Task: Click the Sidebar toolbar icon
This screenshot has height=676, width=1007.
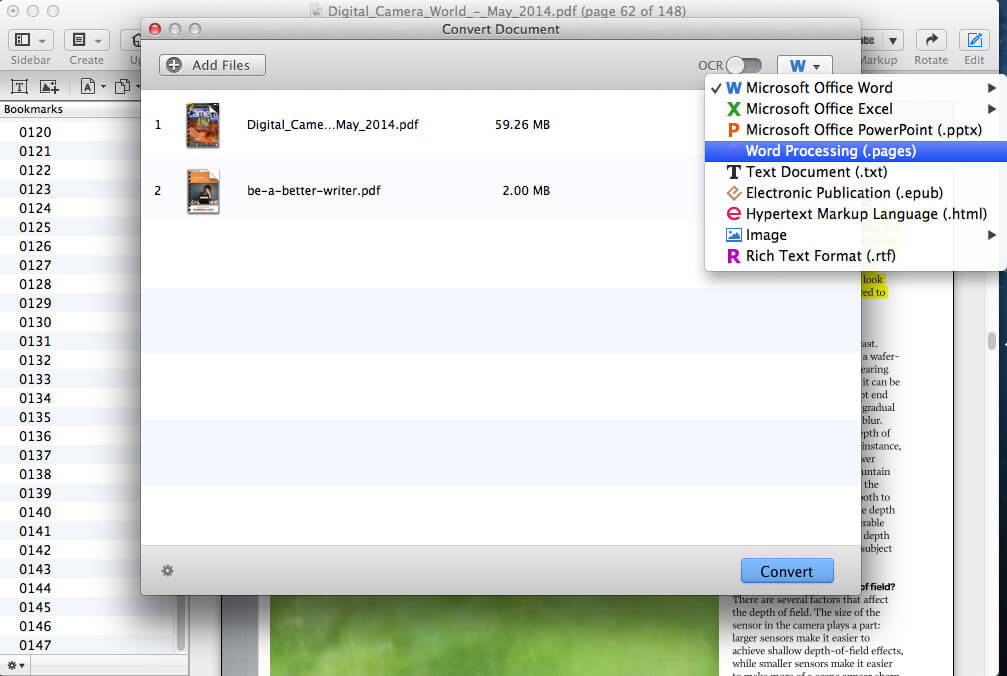Action: pyautogui.click(x=22, y=40)
